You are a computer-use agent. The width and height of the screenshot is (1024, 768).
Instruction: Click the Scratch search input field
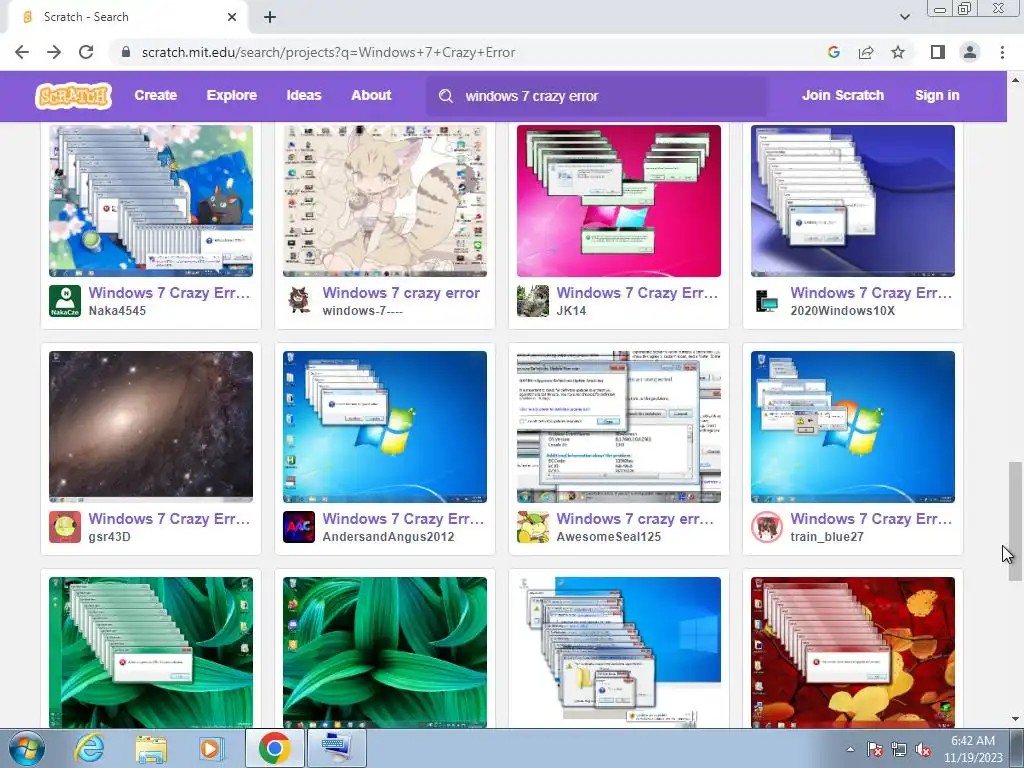click(597, 96)
